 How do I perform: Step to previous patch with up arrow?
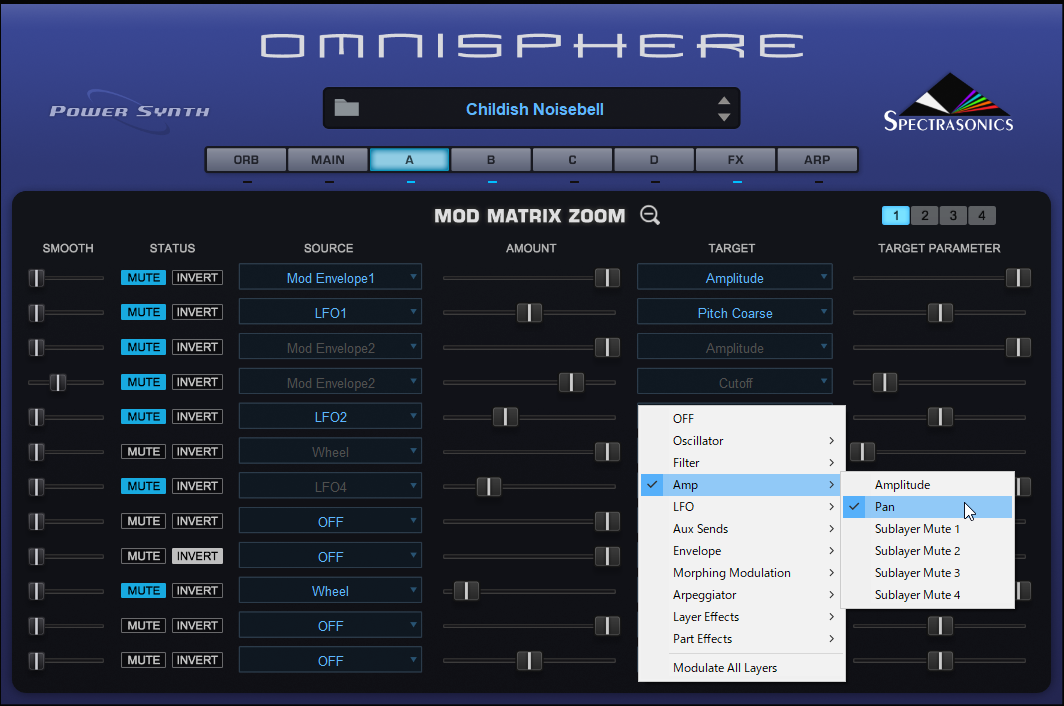[x=724, y=100]
